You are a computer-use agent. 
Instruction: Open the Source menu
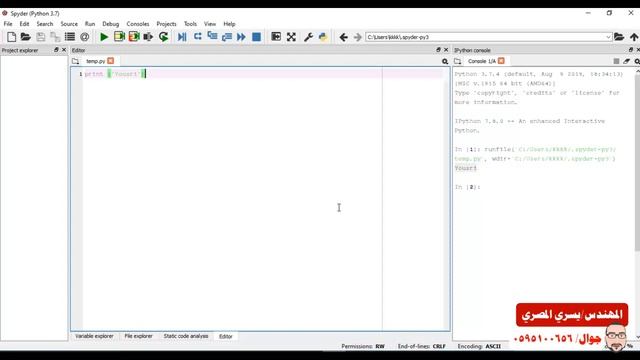pyautogui.click(x=69, y=24)
